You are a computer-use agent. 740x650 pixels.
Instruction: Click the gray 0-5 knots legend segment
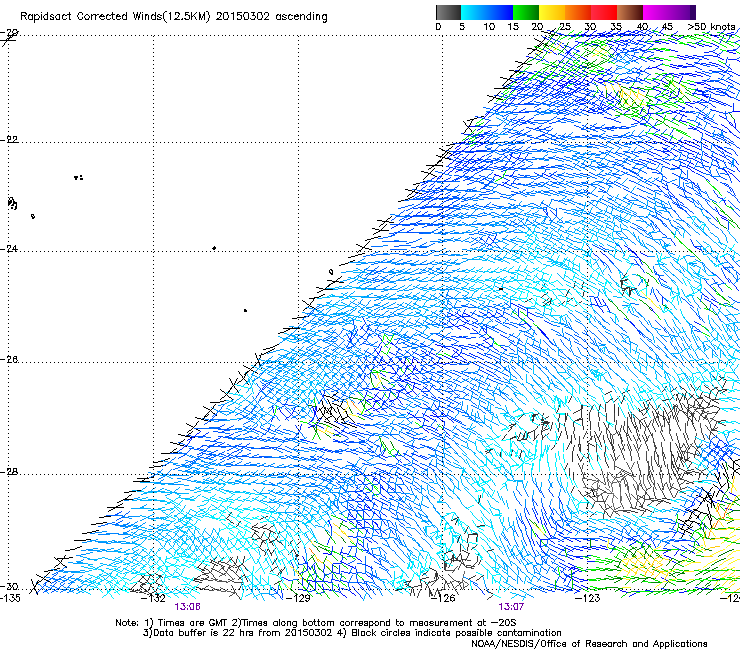[x=448, y=12]
